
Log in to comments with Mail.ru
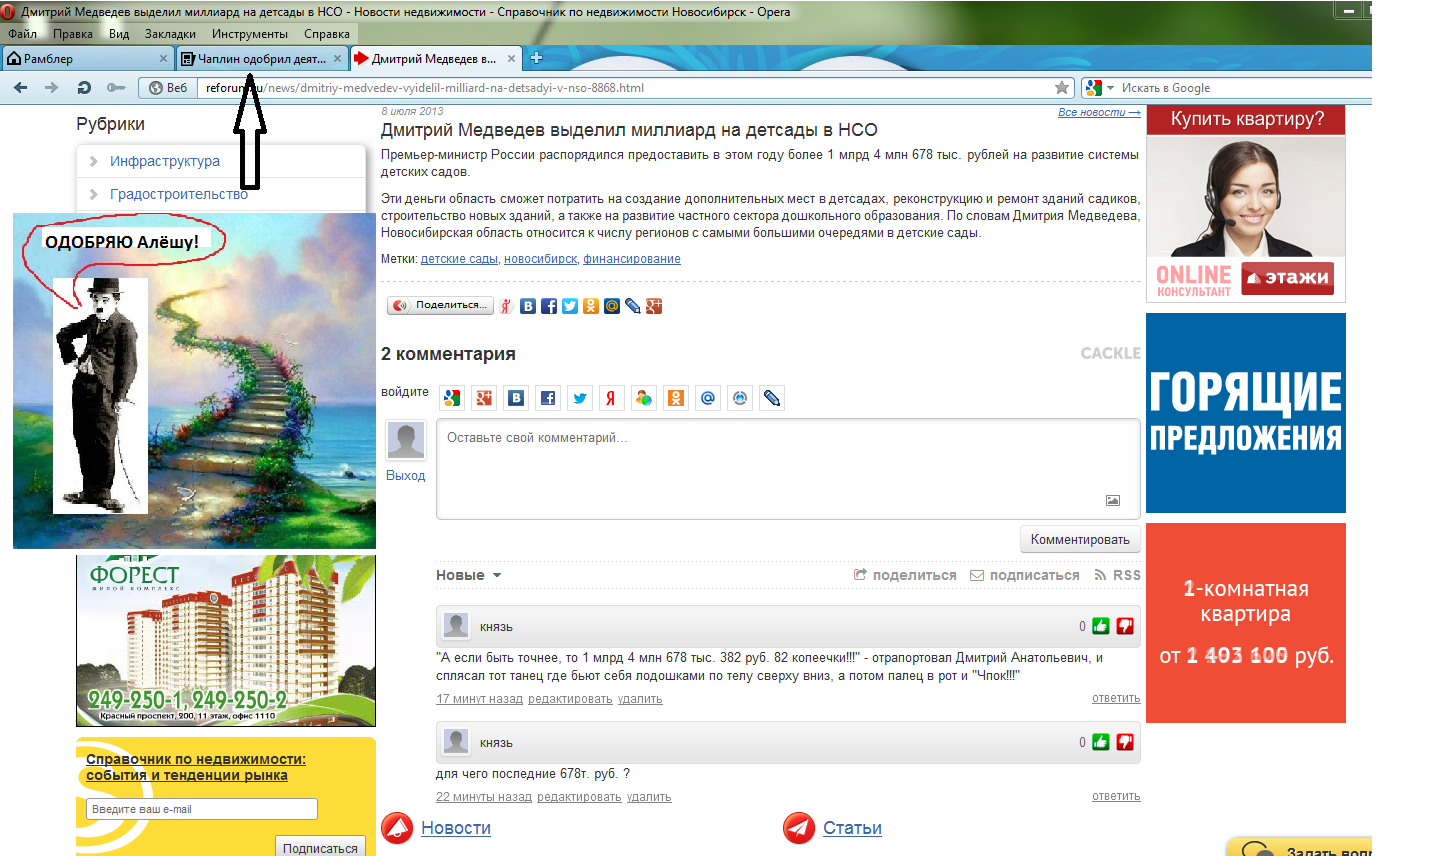[708, 398]
